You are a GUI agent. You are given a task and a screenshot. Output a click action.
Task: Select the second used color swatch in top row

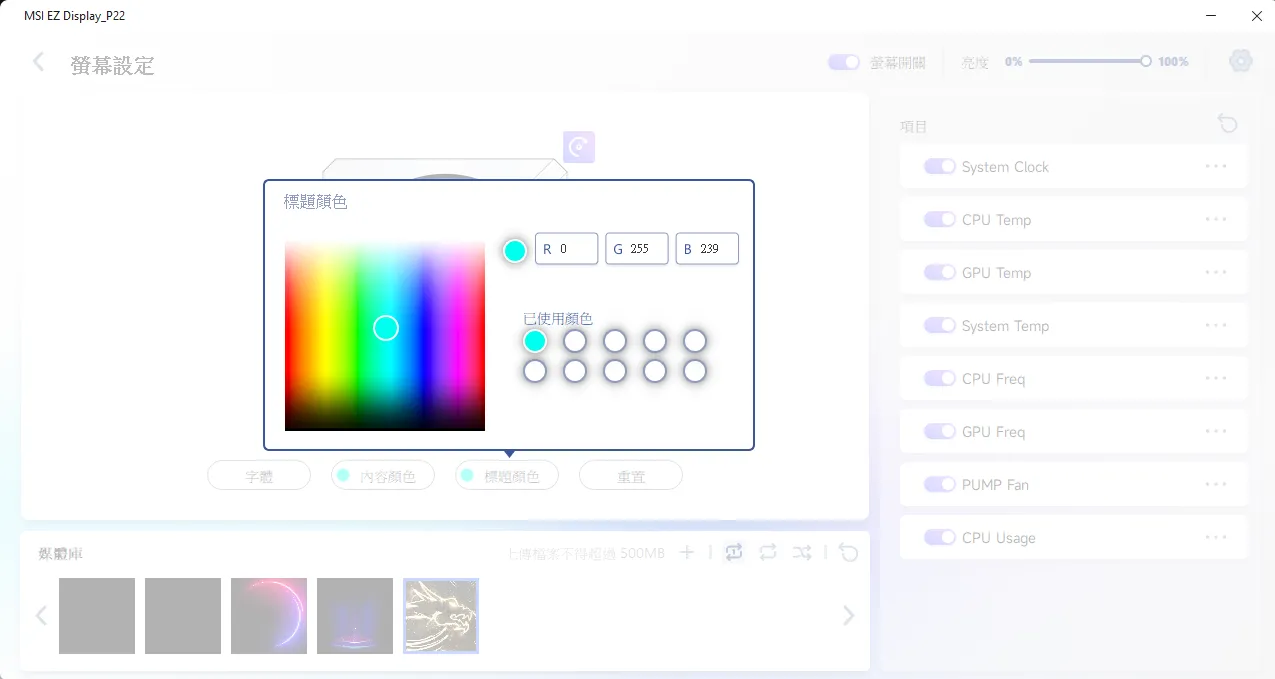click(575, 341)
